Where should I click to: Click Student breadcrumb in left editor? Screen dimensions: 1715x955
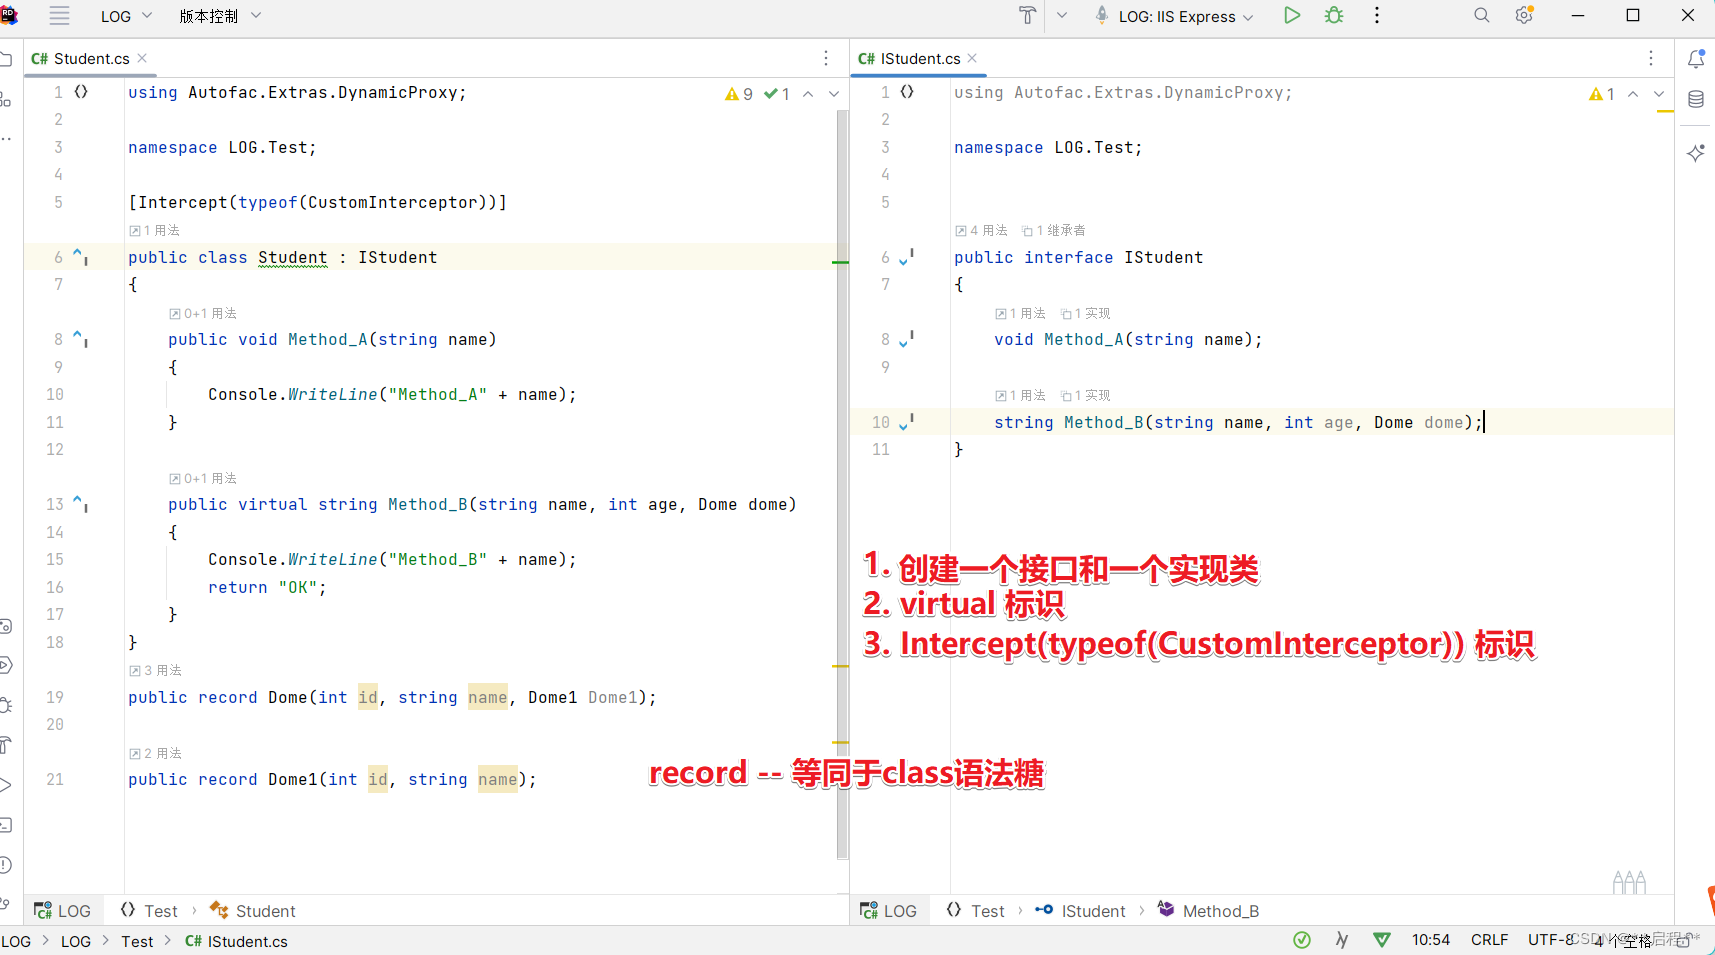(253, 911)
